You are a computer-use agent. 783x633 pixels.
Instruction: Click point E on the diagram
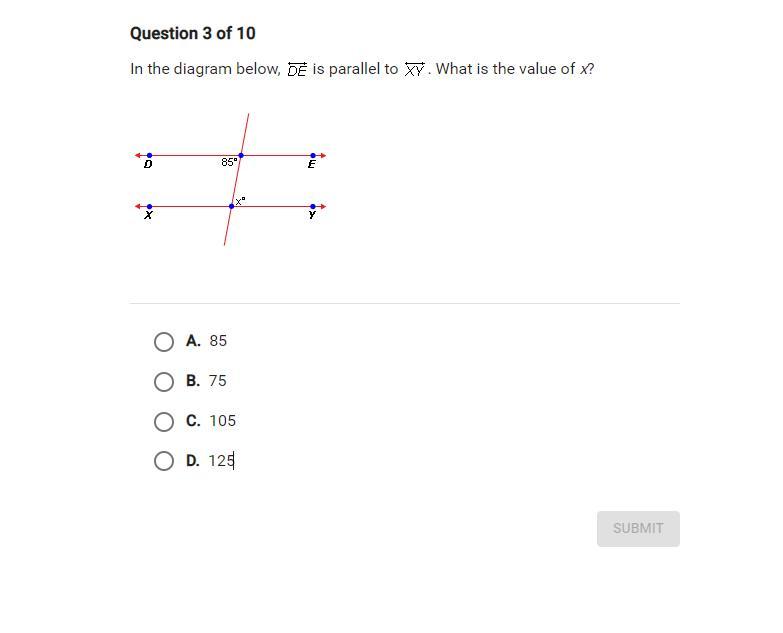313,156
